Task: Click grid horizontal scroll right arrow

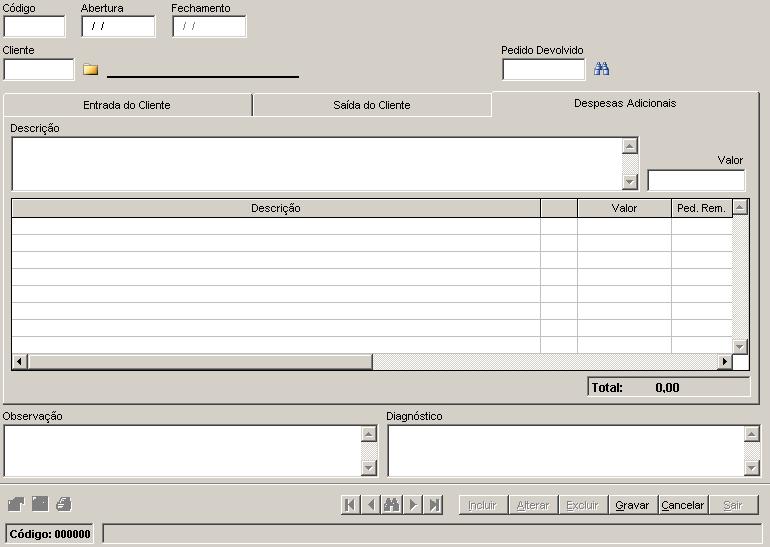Action: coord(724,362)
